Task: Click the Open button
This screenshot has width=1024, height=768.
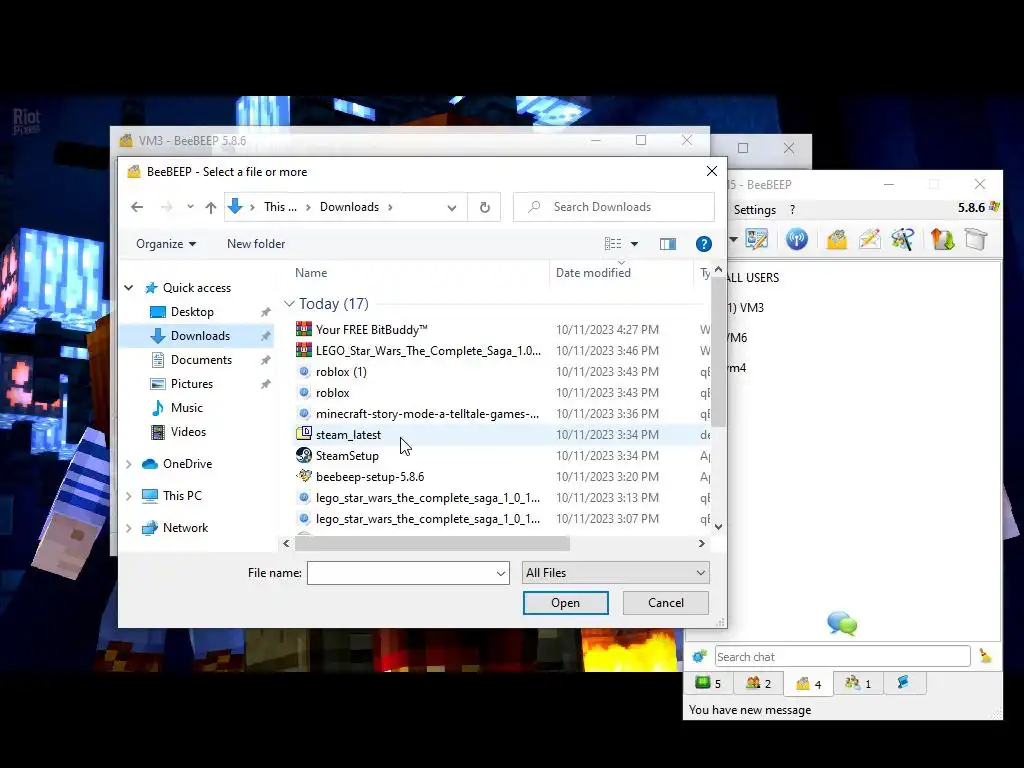Action: (566, 603)
